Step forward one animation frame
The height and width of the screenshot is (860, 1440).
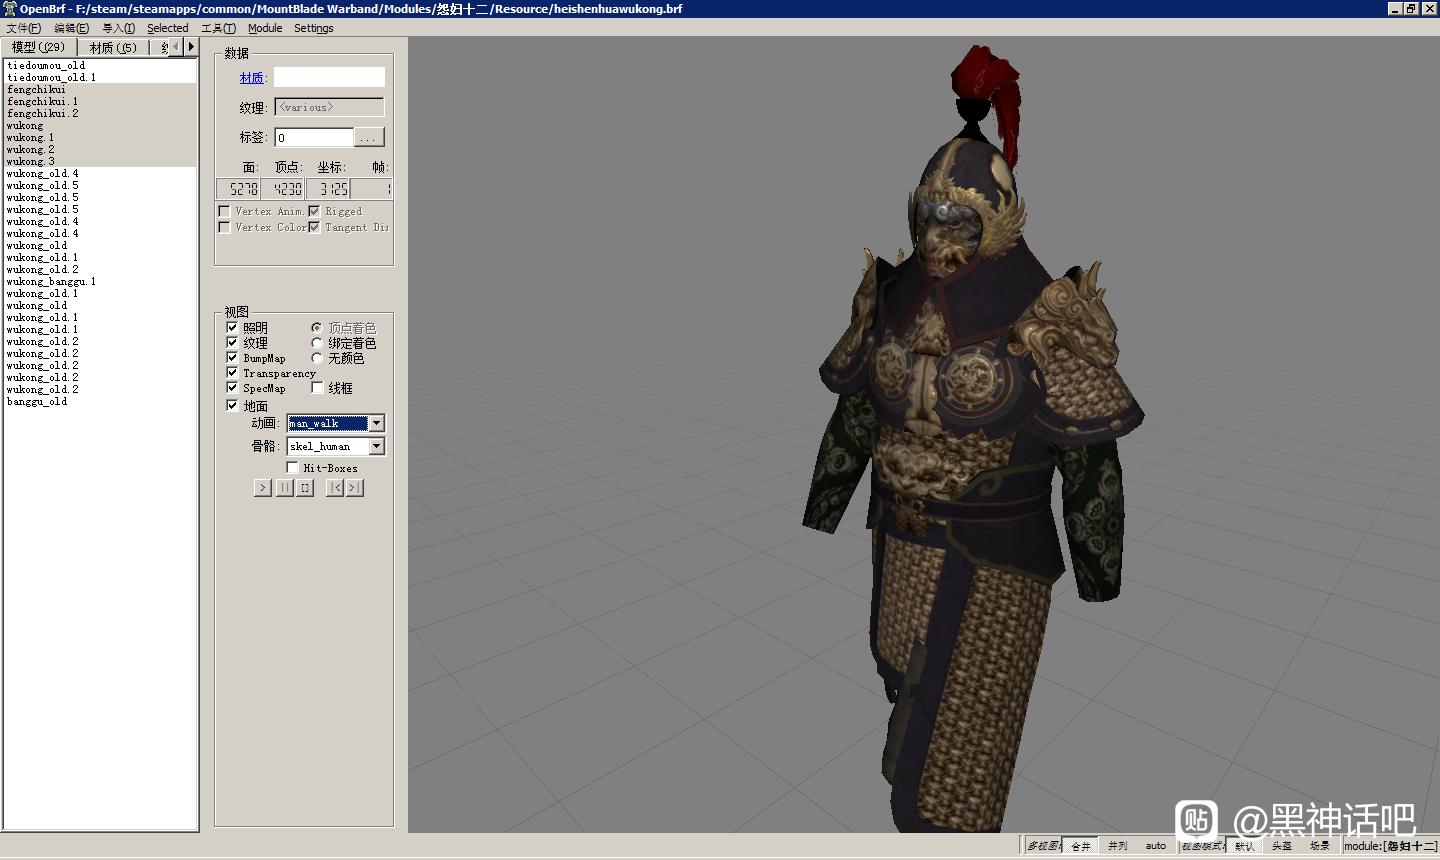355,488
